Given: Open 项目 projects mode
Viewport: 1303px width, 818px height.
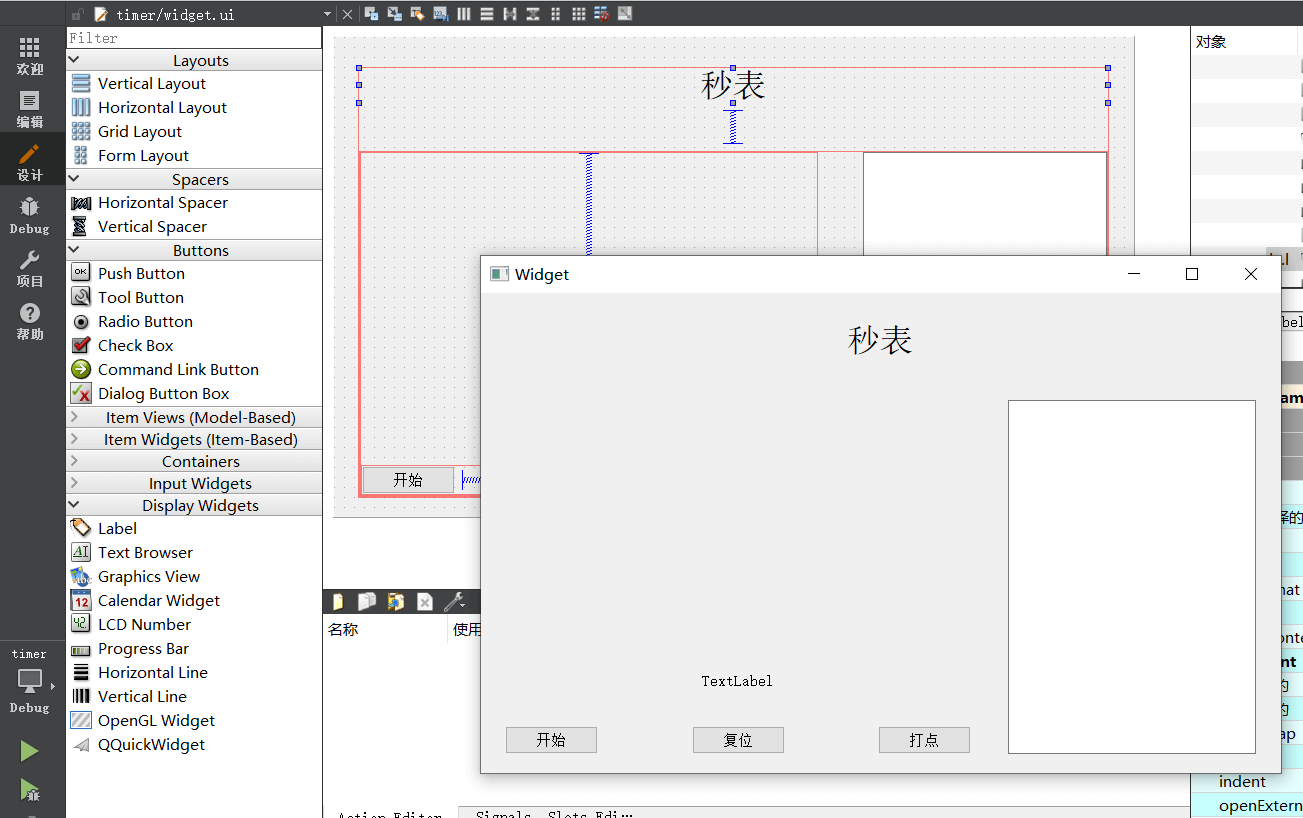Looking at the screenshot, I should 30,268.
